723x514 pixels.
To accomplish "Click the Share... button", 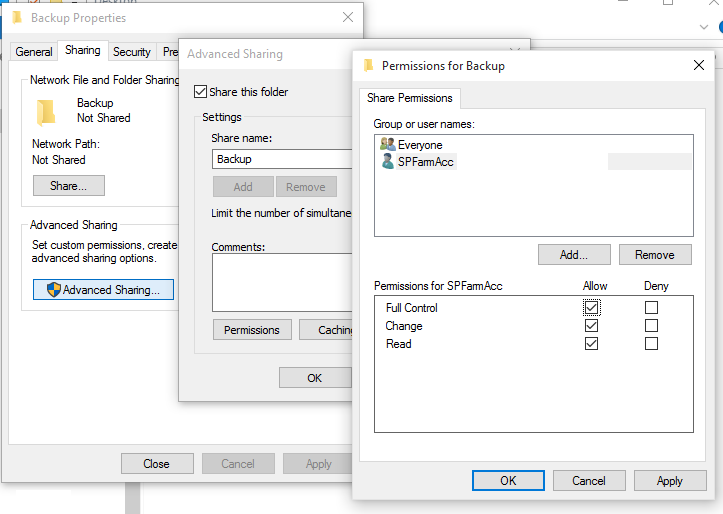I will (69, 185).
